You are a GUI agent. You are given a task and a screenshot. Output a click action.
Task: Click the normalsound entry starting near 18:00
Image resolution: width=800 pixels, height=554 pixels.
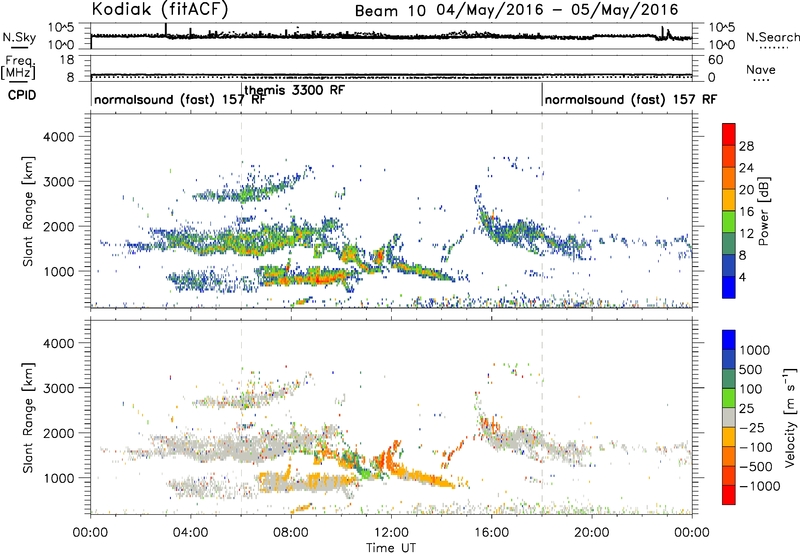coord(631,99)
